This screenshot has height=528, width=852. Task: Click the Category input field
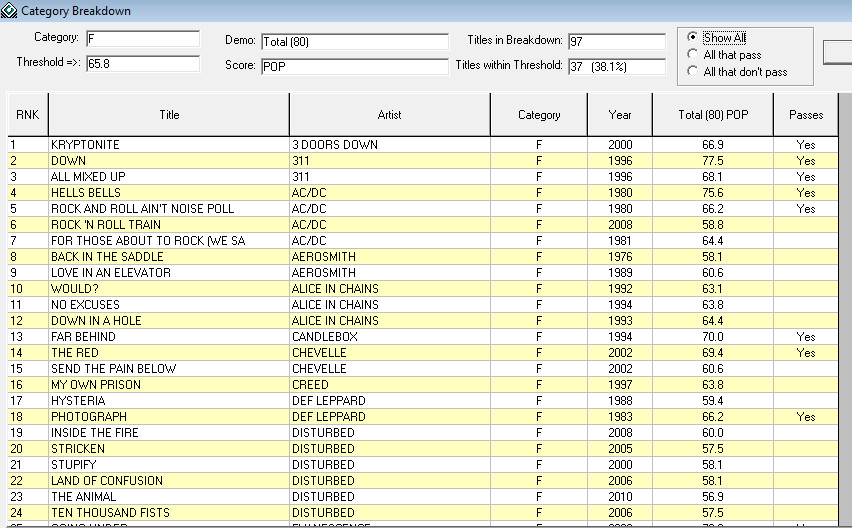142,39
